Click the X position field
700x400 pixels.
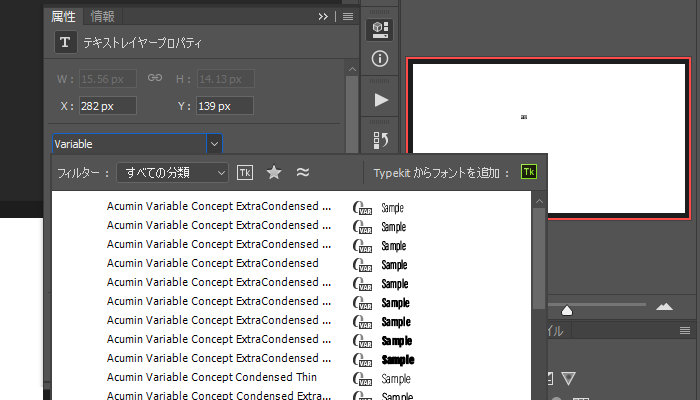[108, 106]
